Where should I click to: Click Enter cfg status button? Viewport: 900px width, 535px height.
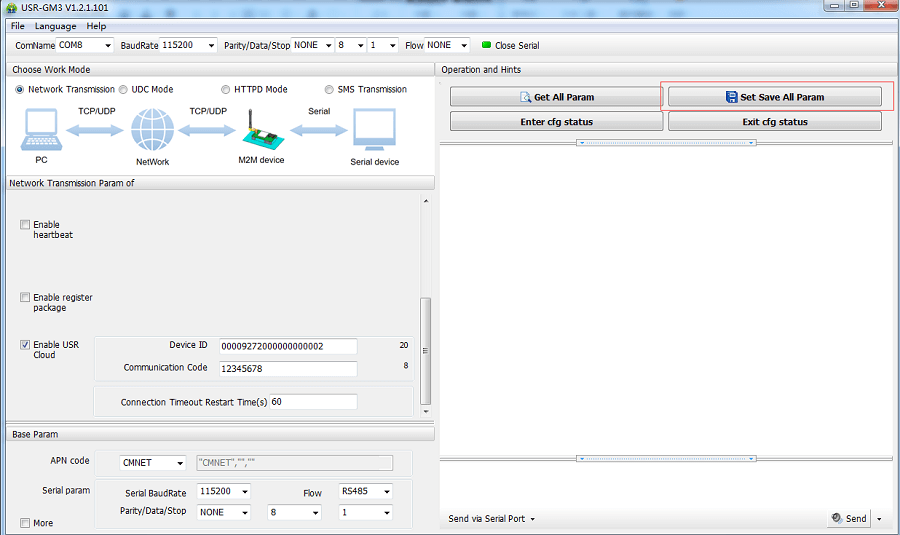click(556, 122)
